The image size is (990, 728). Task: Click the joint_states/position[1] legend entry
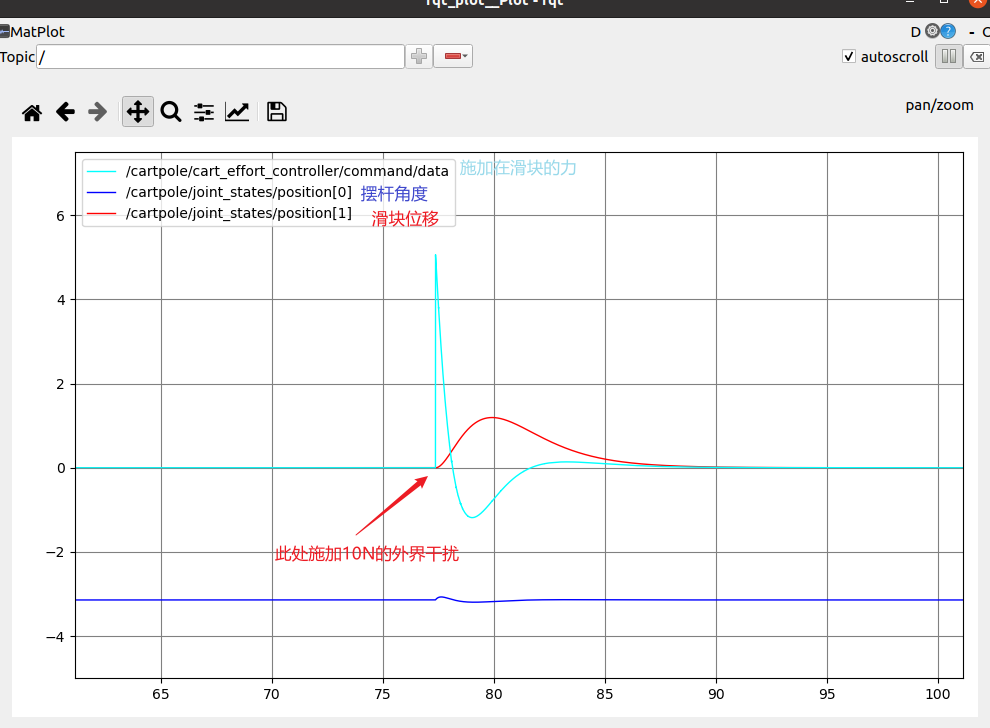tap(219, 213)
